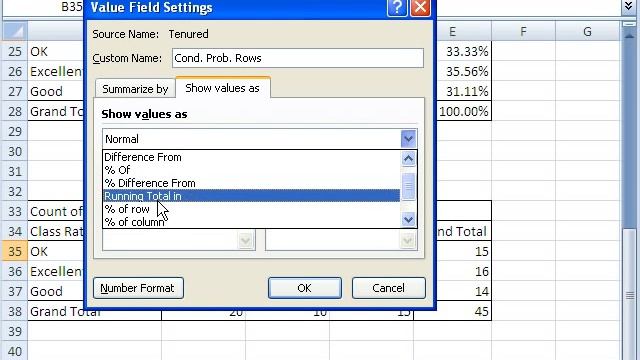Click the Good cell in row 37
Screen dimensions: 640x360
coord(56,291)
